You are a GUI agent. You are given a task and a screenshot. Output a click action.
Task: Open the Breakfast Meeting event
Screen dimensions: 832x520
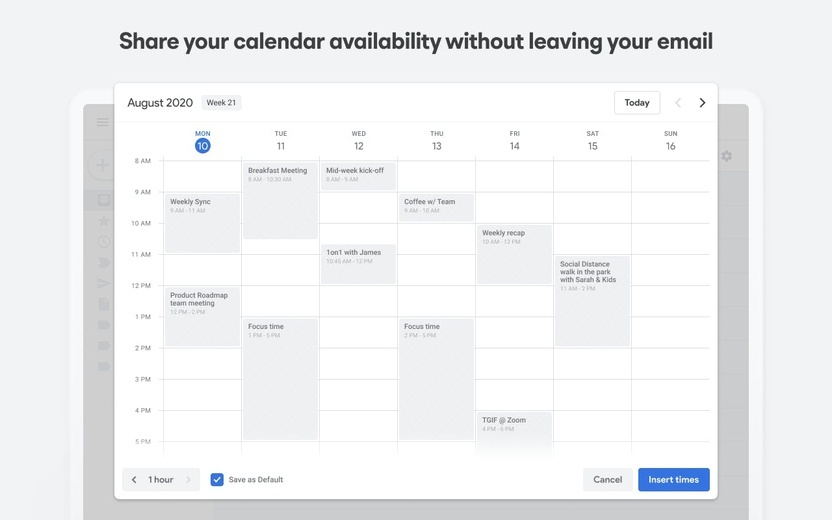pyautogui.click(x=280, y=201)
